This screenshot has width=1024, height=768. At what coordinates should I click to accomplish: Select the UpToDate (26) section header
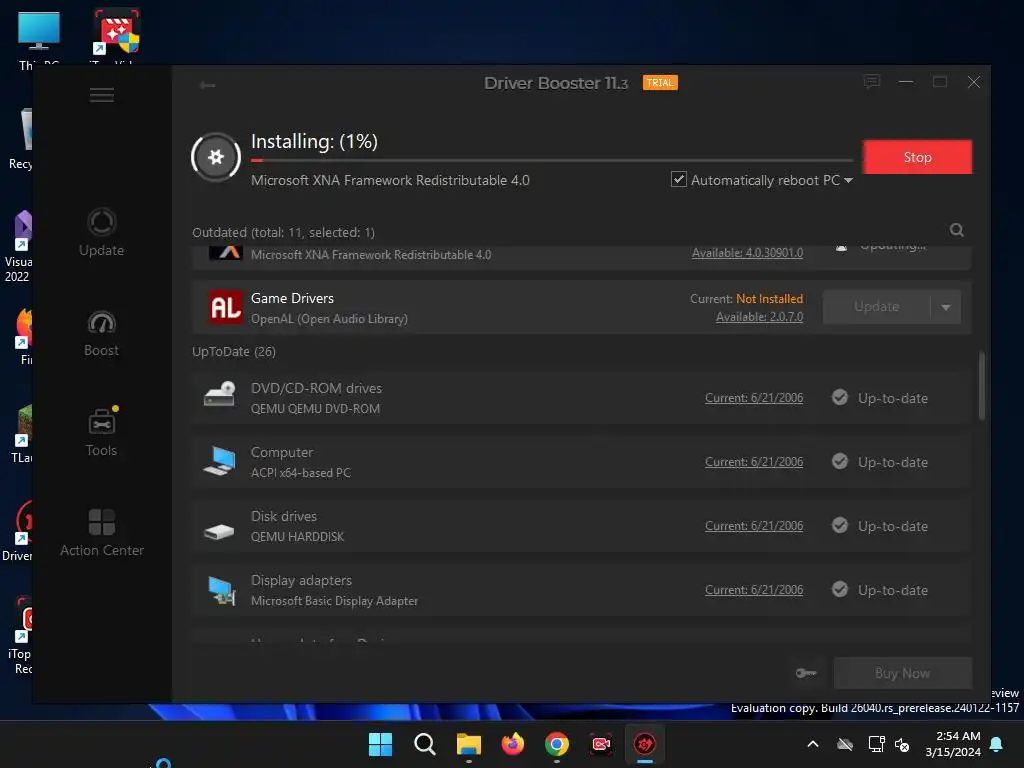[234, 351]
